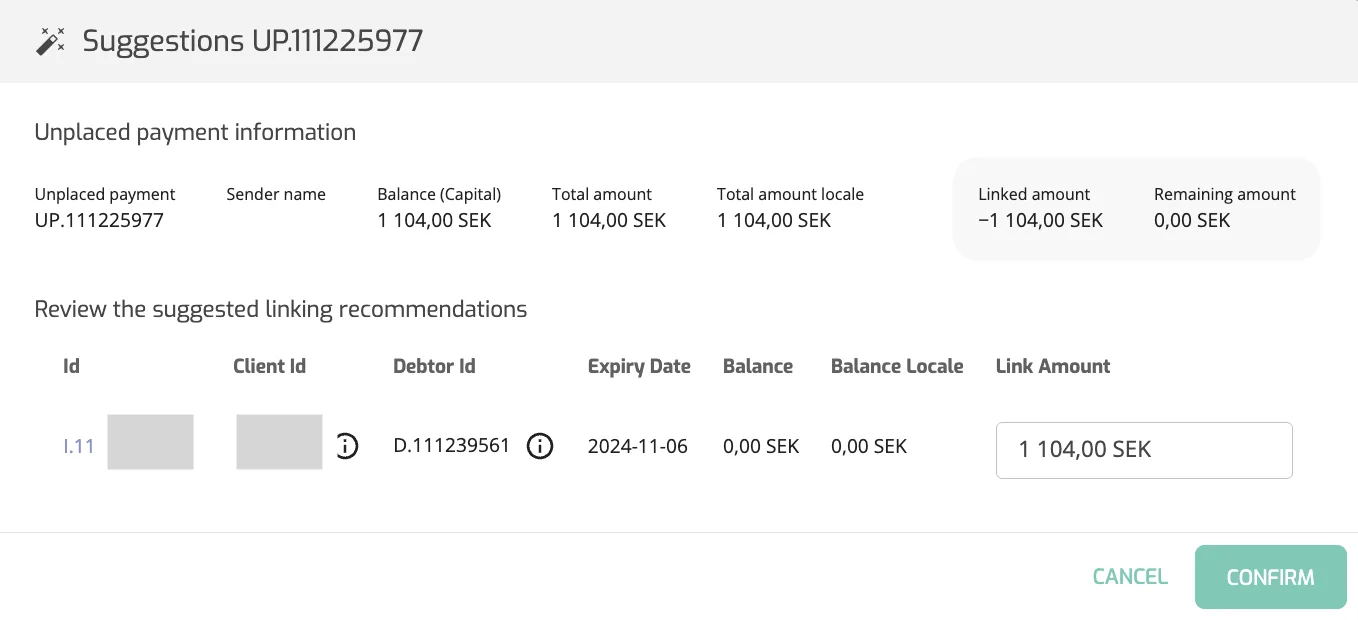Open the info icon beside D.111239561

[x=540, y=446]
